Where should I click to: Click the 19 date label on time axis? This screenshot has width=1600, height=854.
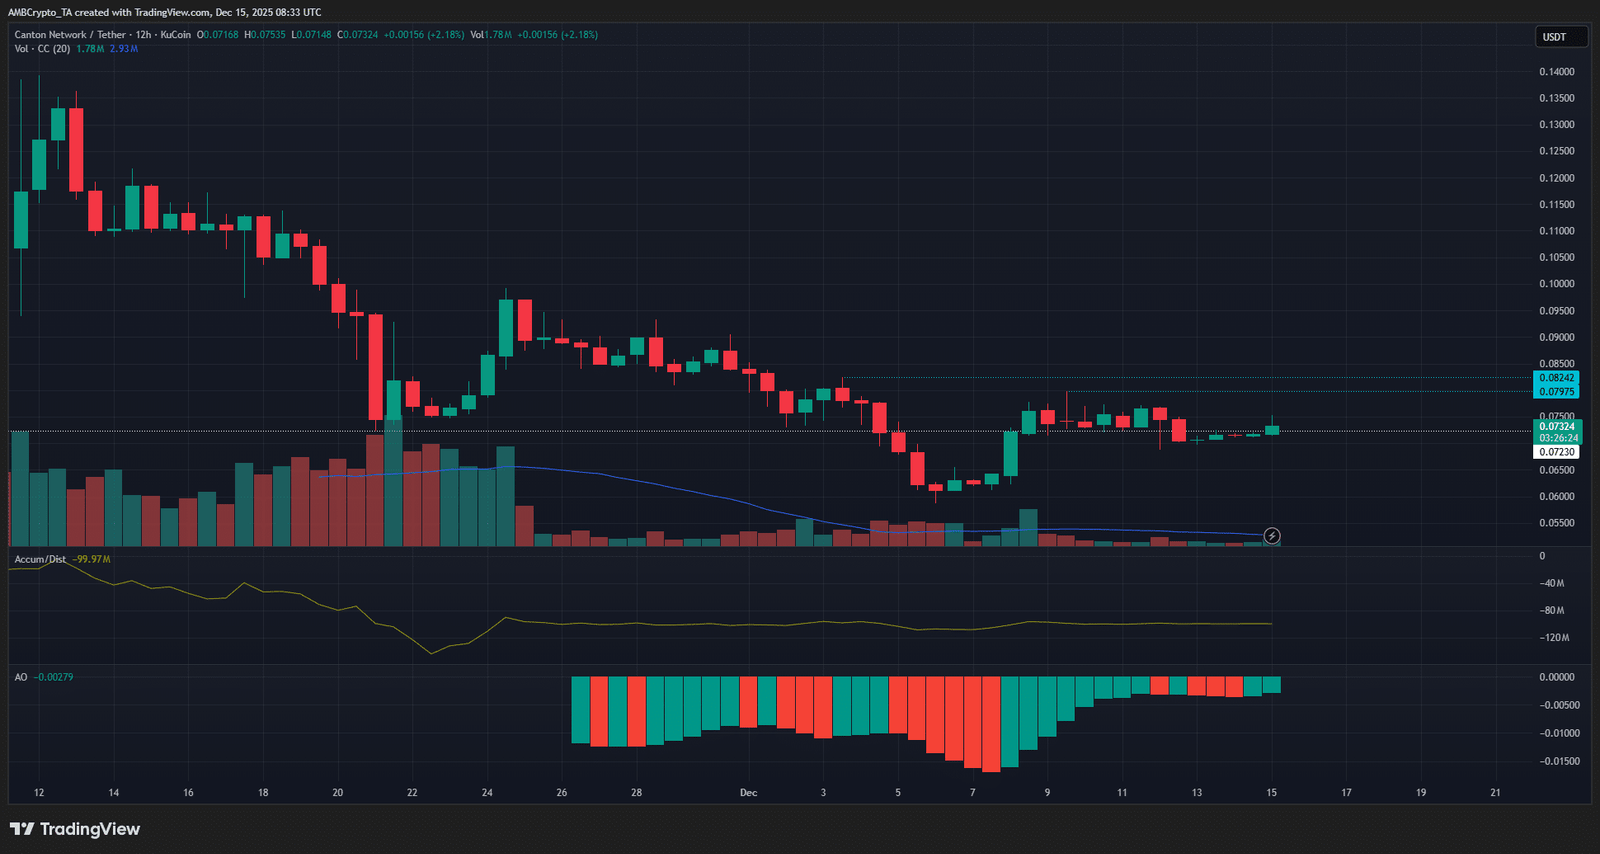click(1421, 793)
